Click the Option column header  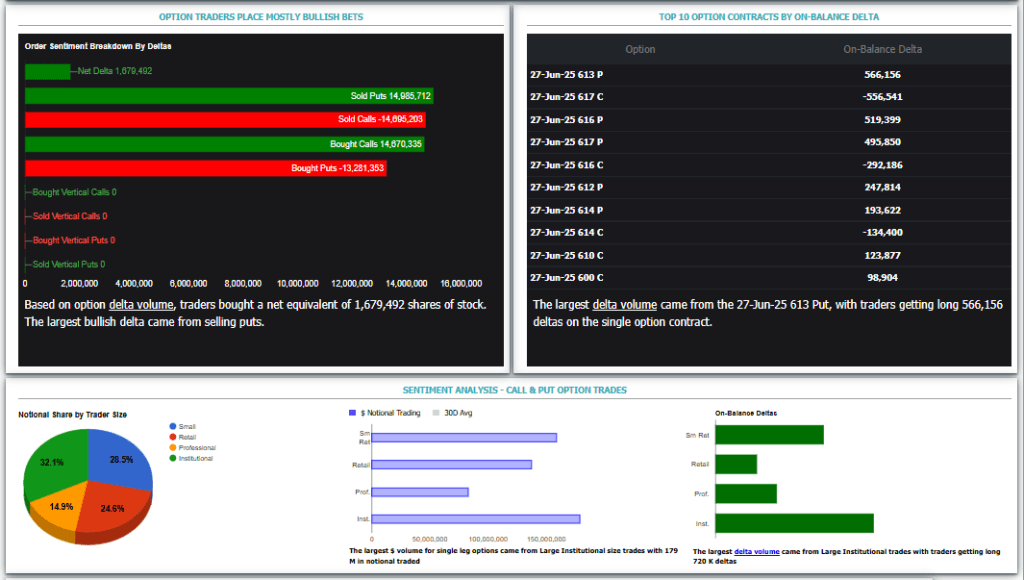pos(640,49)
